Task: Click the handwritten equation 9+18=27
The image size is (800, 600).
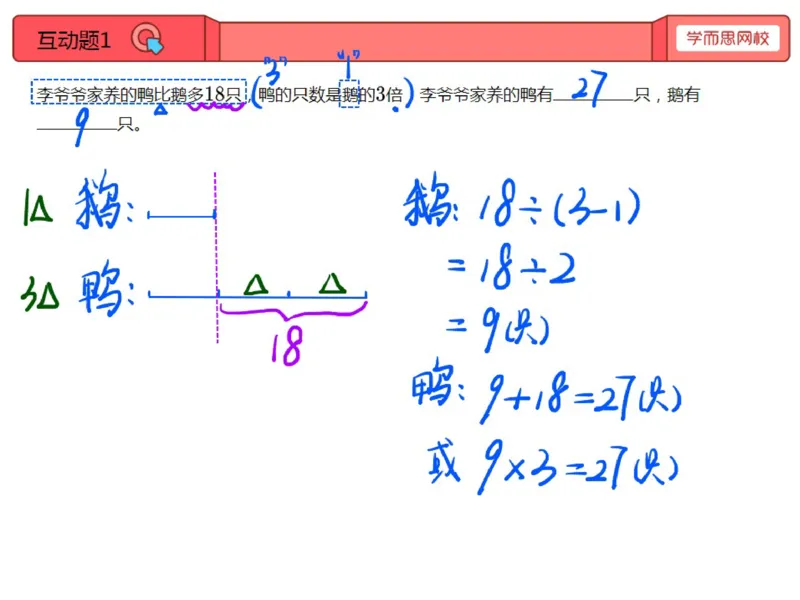Action: (x=557, y=397)
